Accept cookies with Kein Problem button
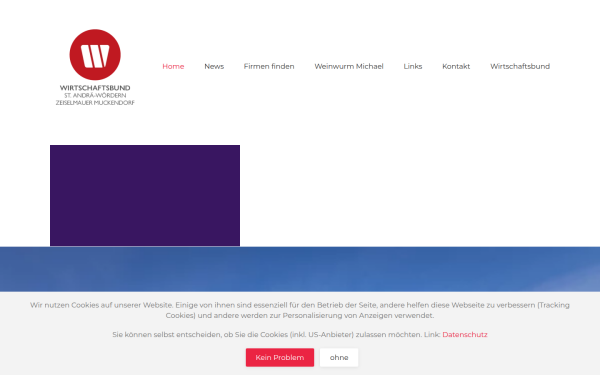600x375 pixels. (280, 357)
